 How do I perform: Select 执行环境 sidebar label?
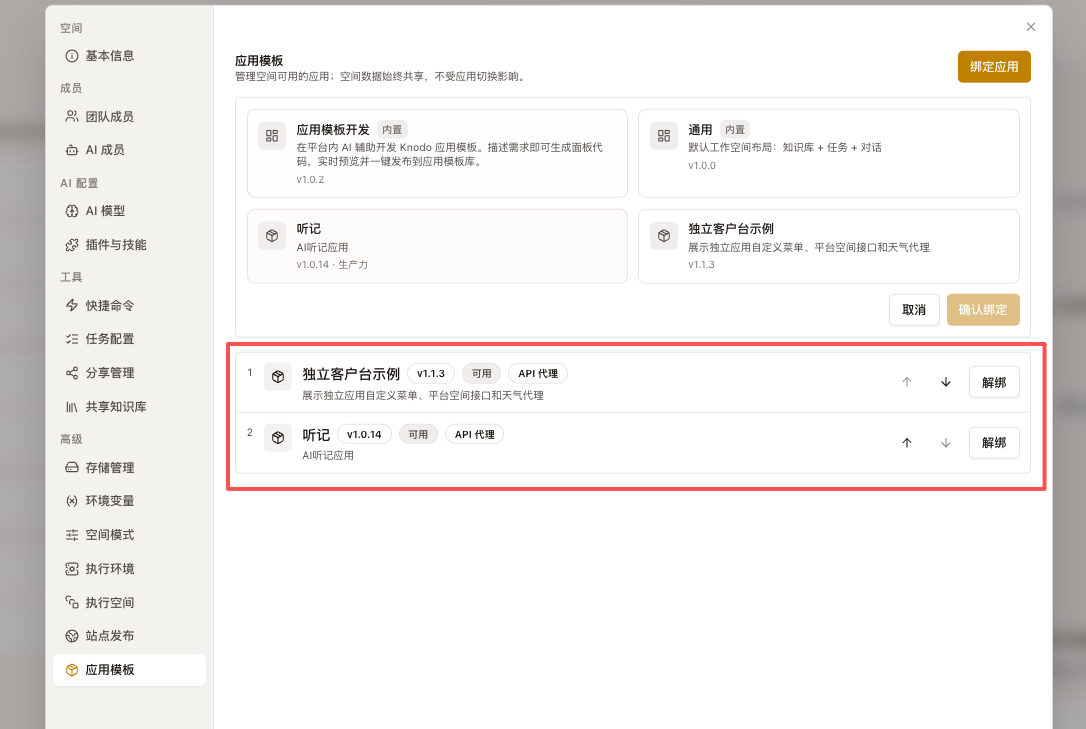click(x=109, y=568)
